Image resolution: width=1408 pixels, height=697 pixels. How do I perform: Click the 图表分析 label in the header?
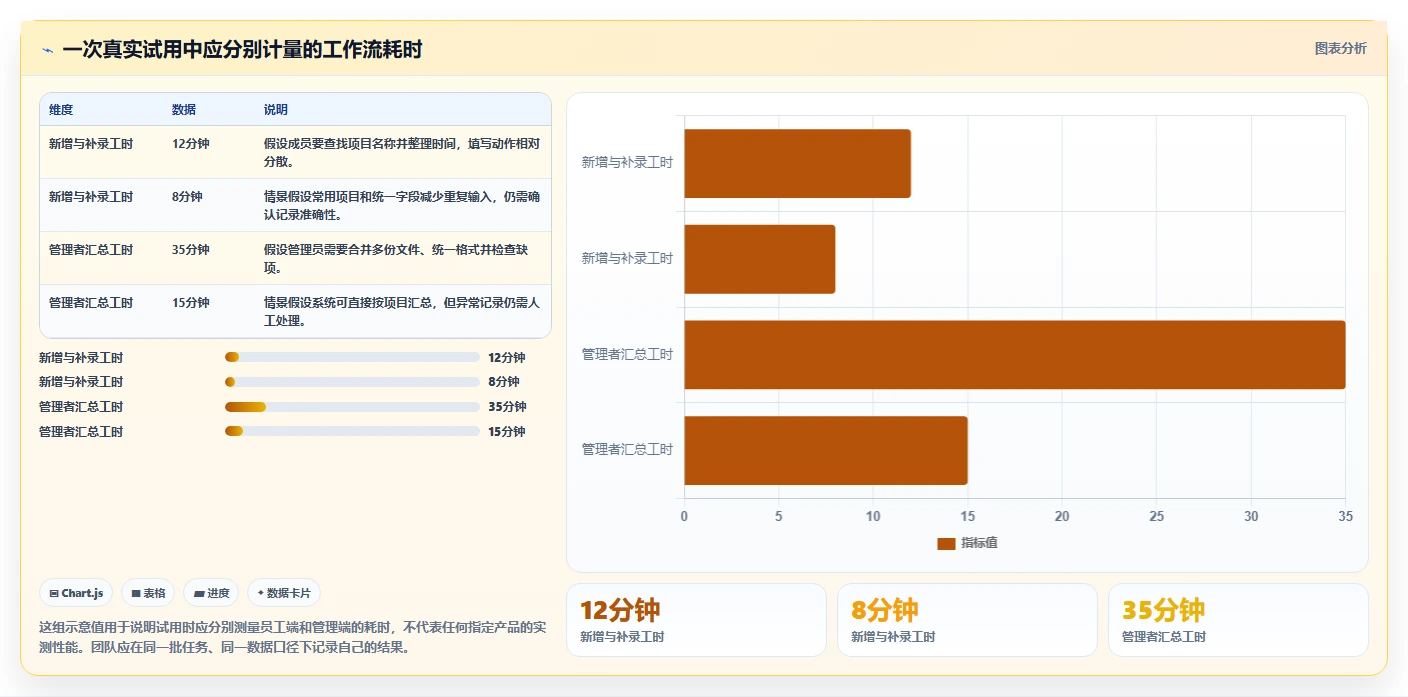click(x=1340, y=48)
